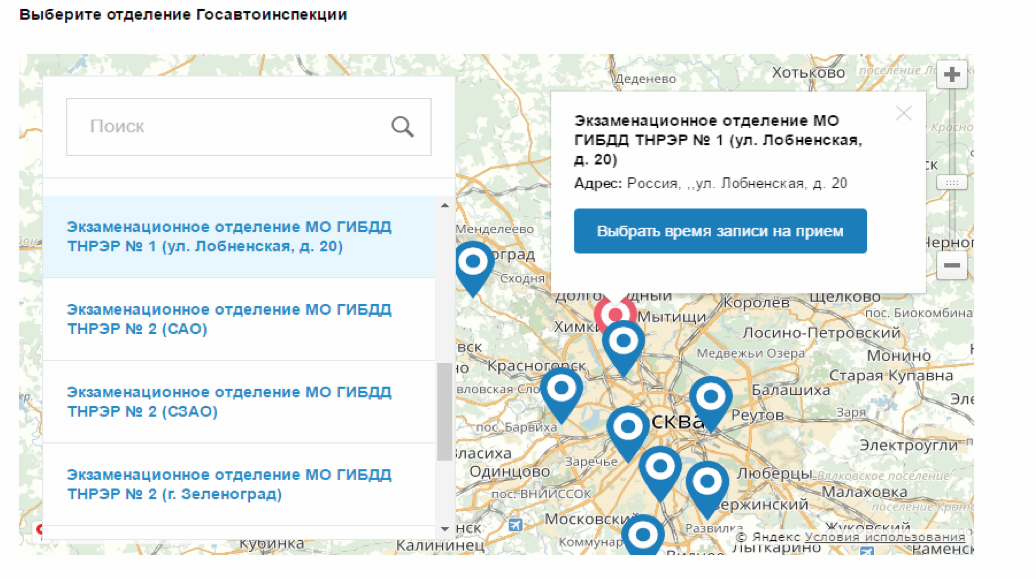Choose ТНРЭР № 2 (г. Зеленоград) office
Viewport: 1036px width, 579px height.
coord(229,484)
